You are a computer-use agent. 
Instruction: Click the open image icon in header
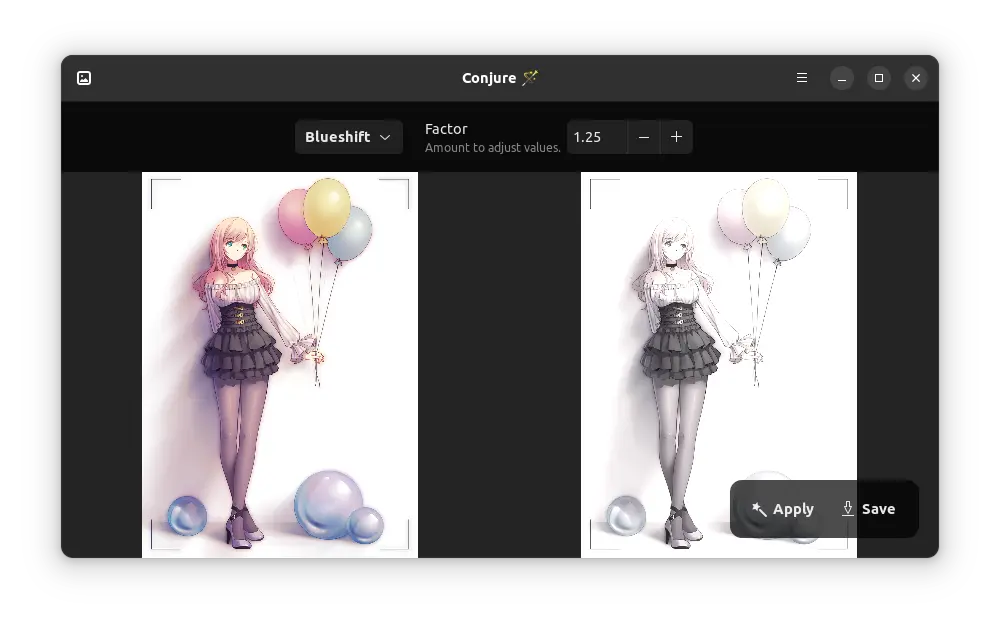84,78
